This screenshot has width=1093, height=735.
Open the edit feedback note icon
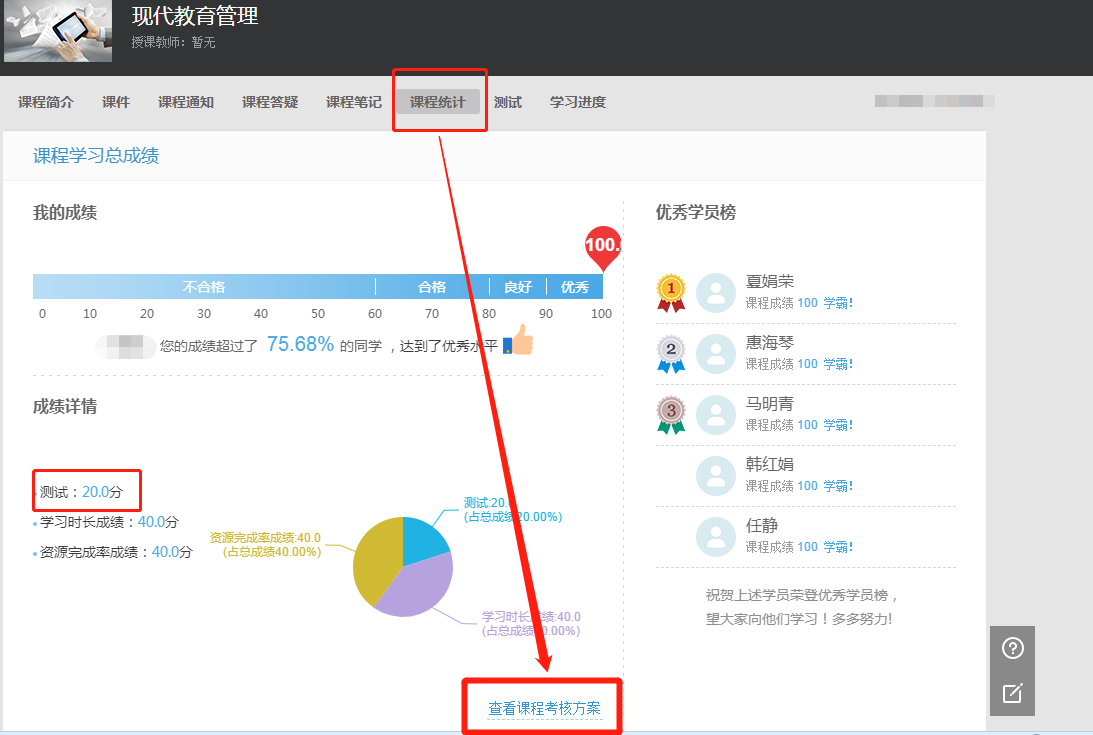click(1012, 693)
